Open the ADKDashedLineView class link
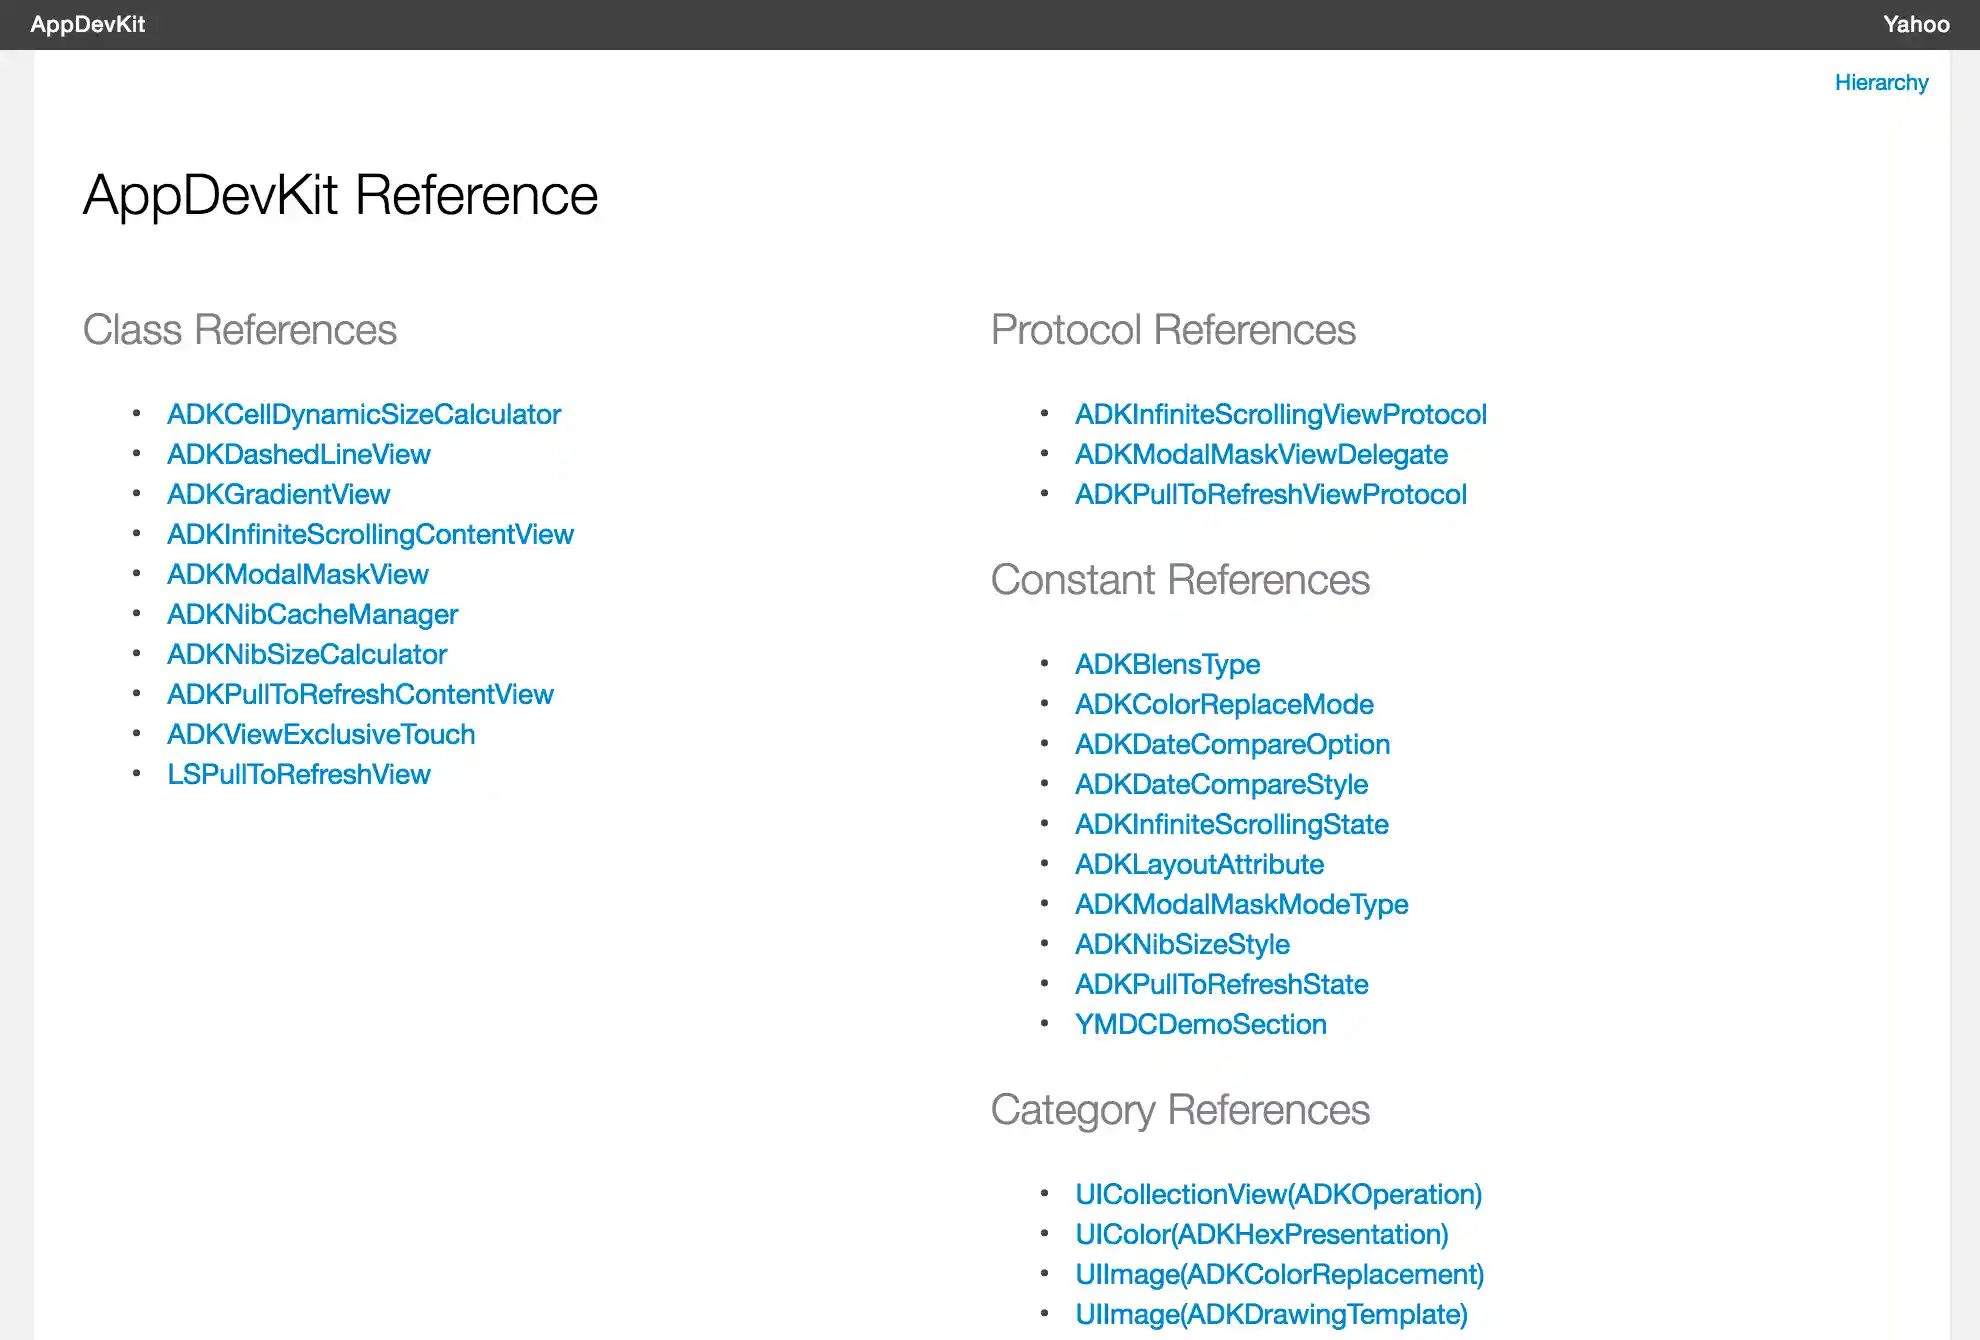 [x=298, y=454]
